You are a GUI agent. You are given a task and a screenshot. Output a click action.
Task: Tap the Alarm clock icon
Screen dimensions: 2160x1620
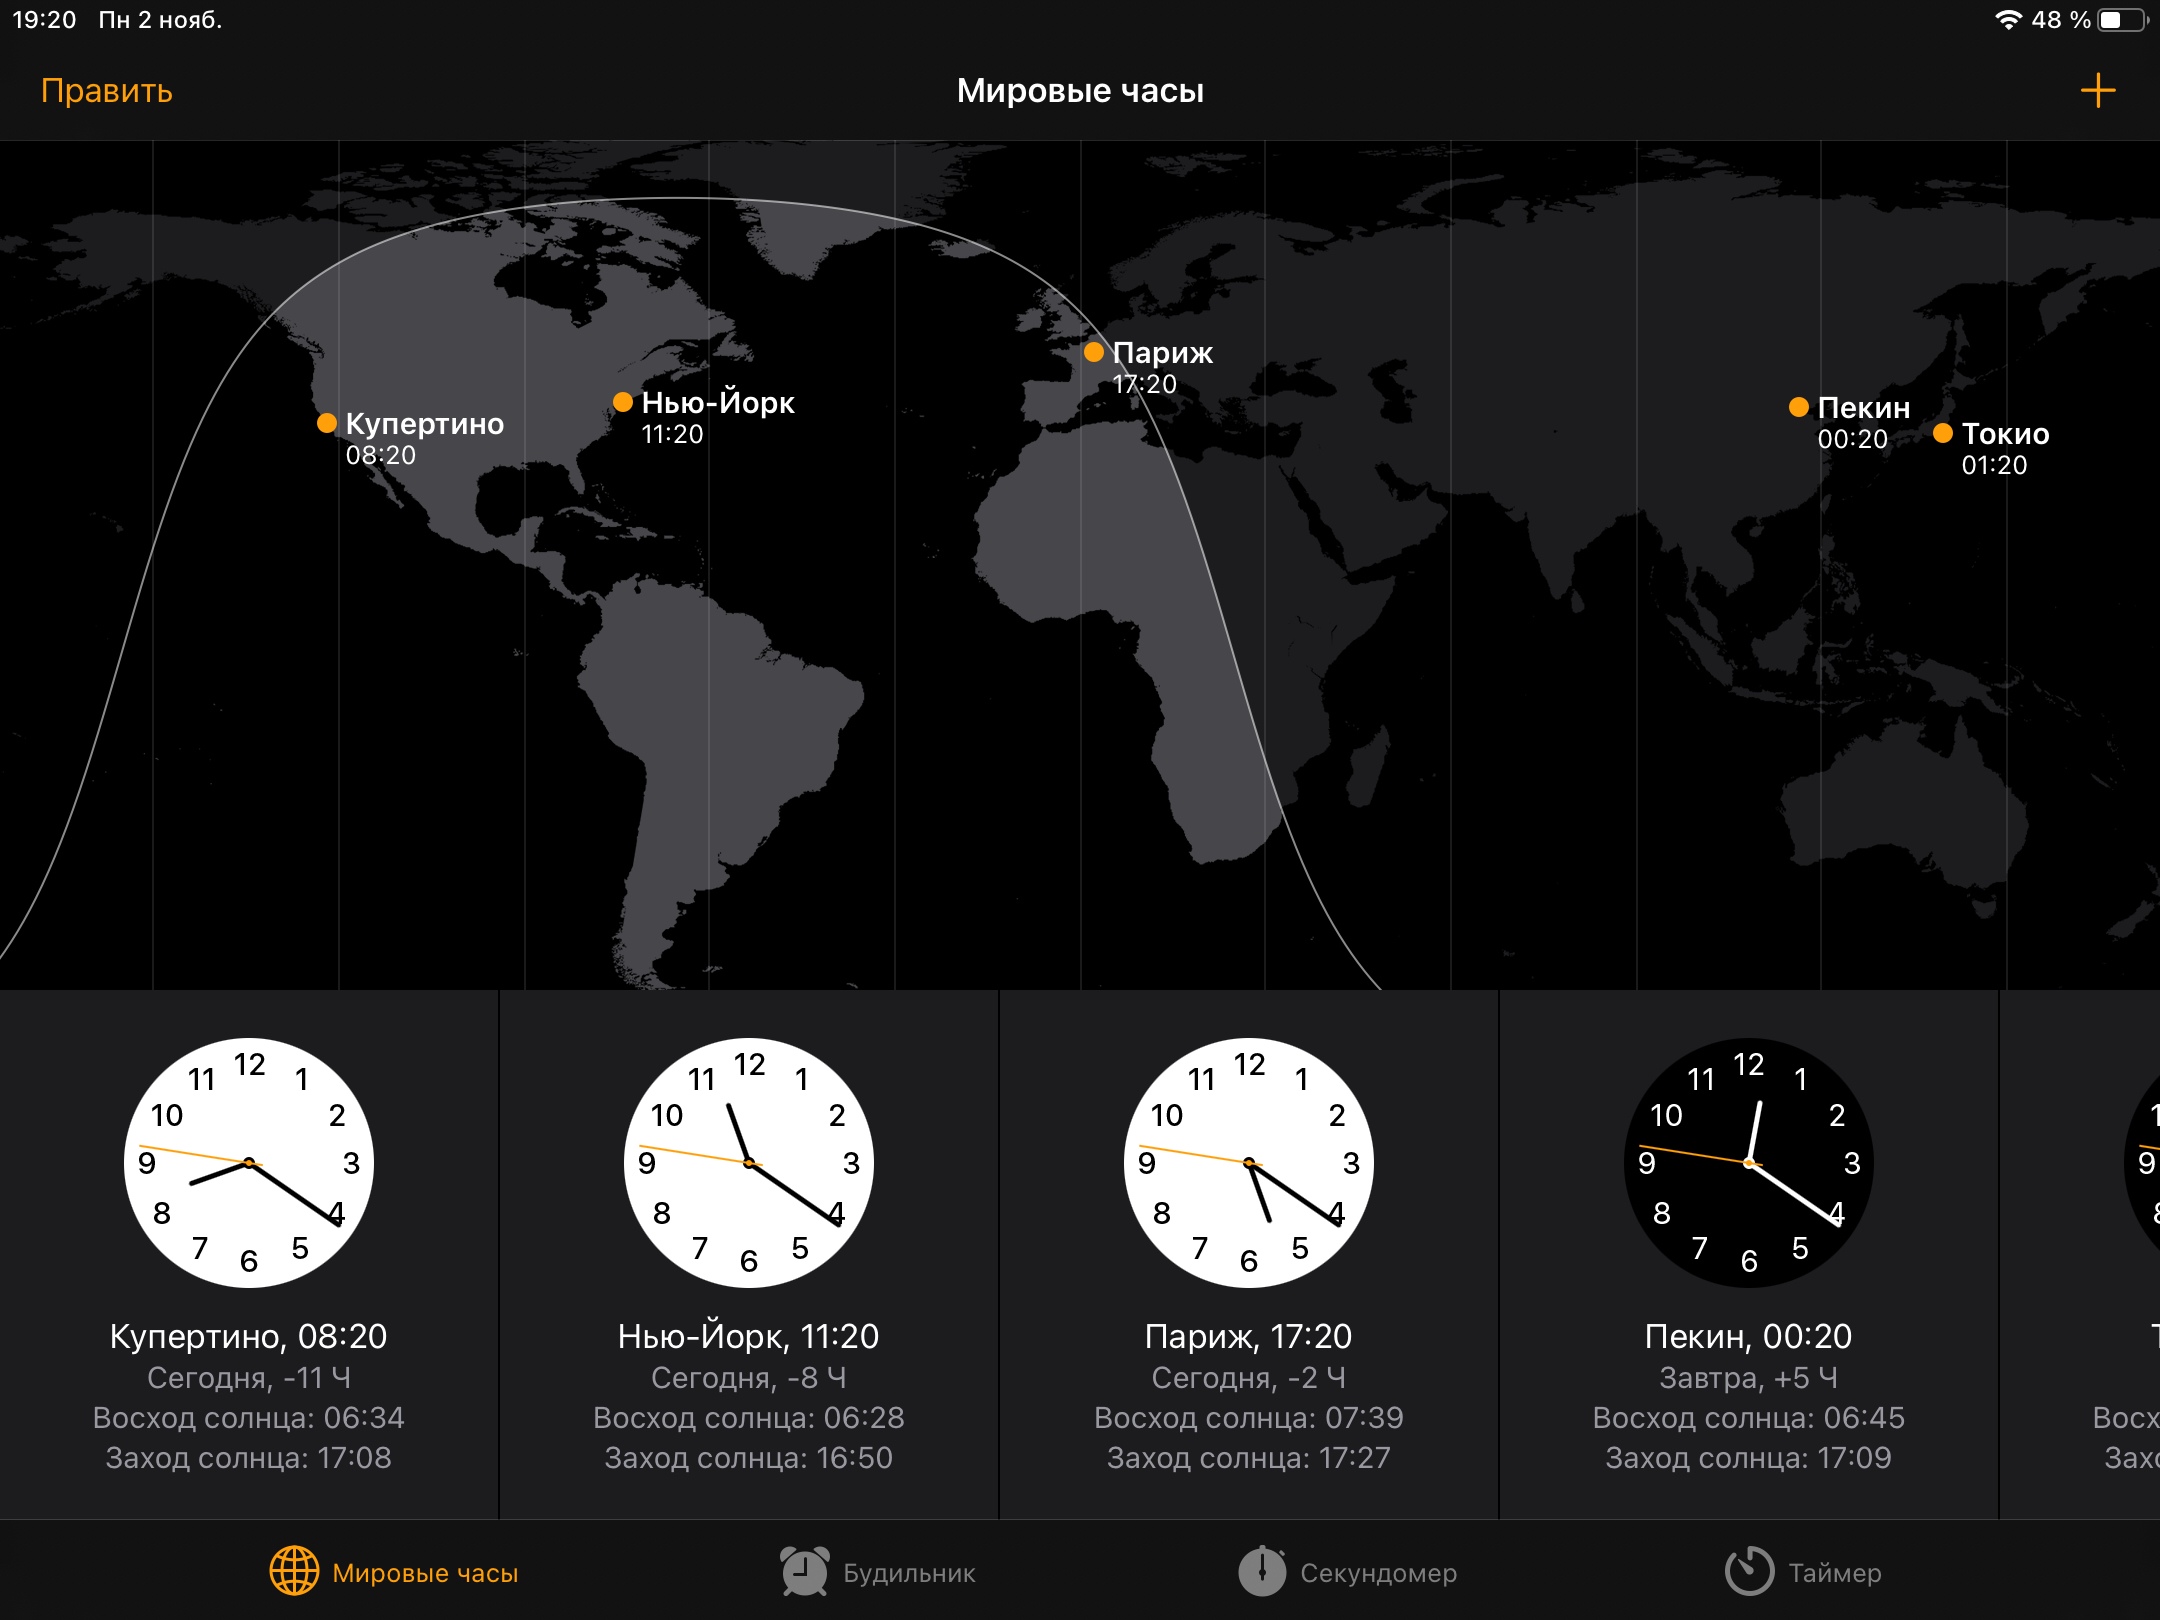click(x=804, y=1571)
